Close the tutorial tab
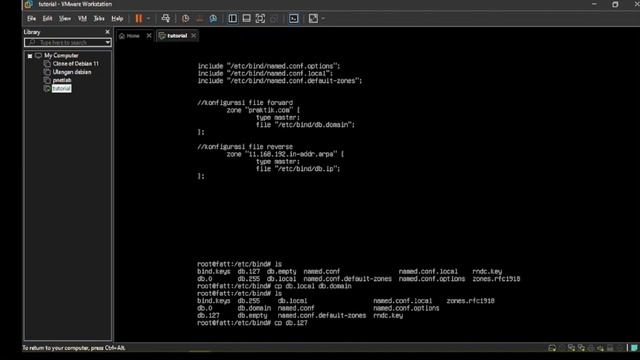Screen dimensions: 640x360 pyautogui.click(x=193, y=36)
